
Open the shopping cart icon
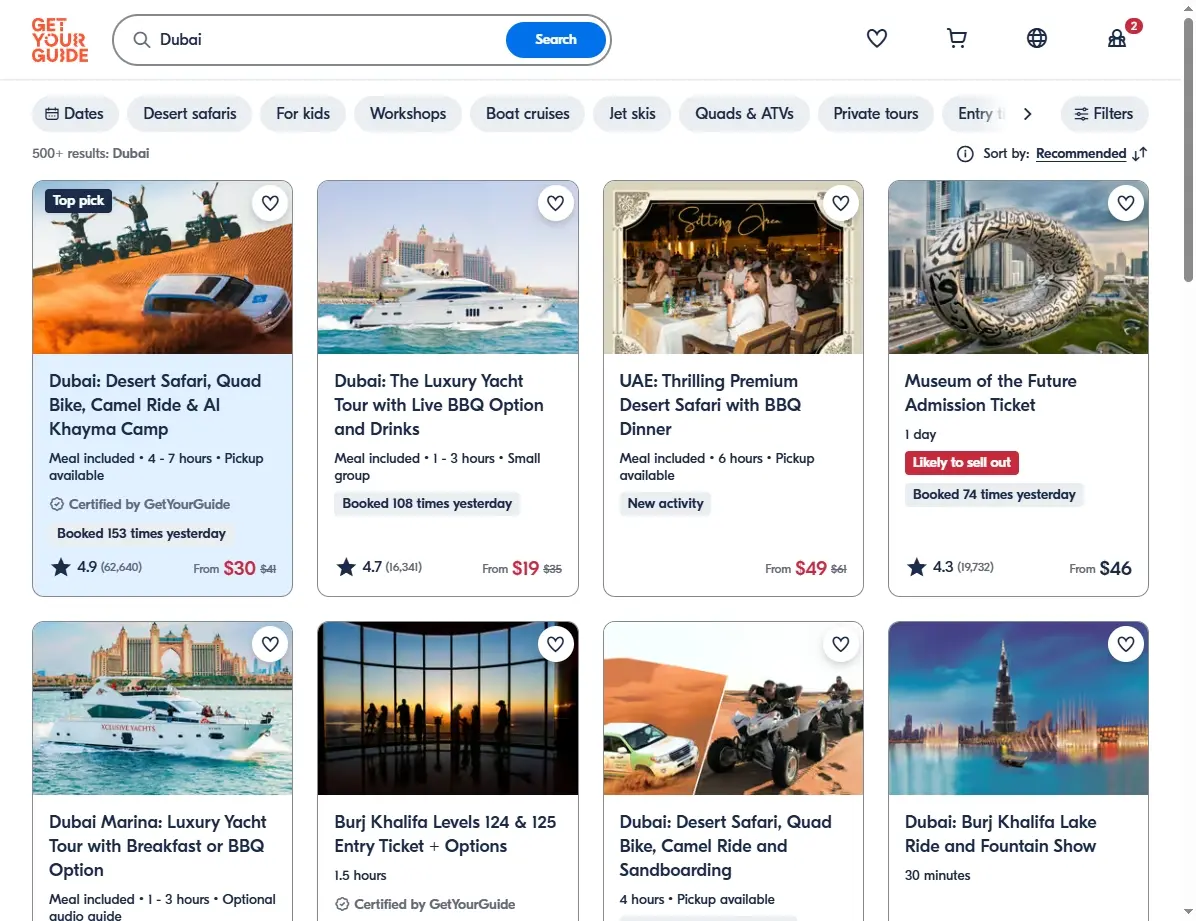pyautogui.click(x=956, y=38)
